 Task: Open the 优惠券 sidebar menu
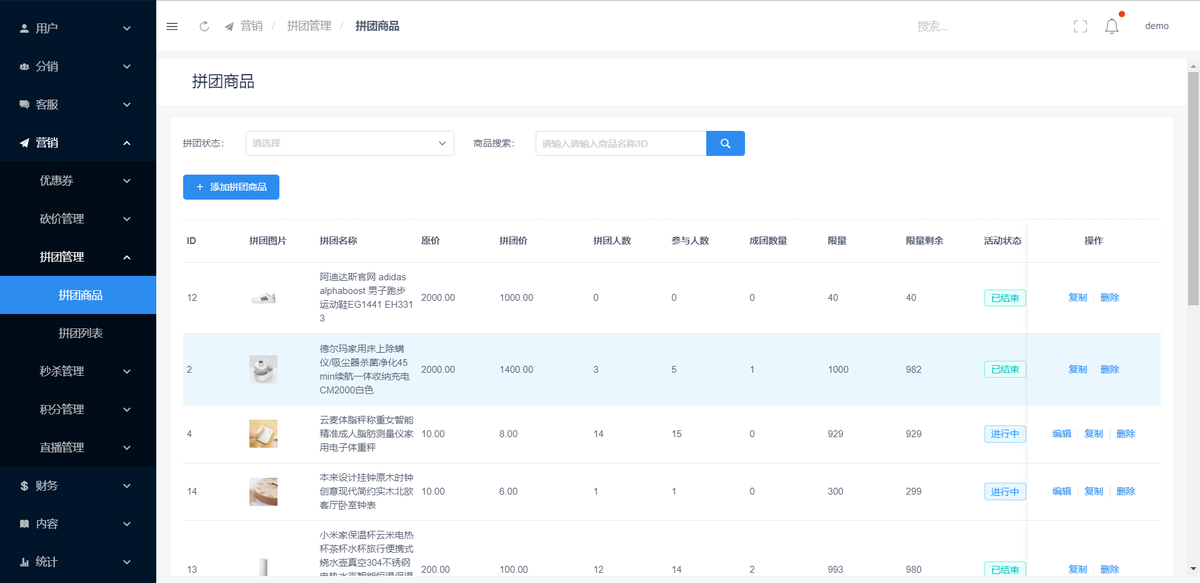click(78, 181)
